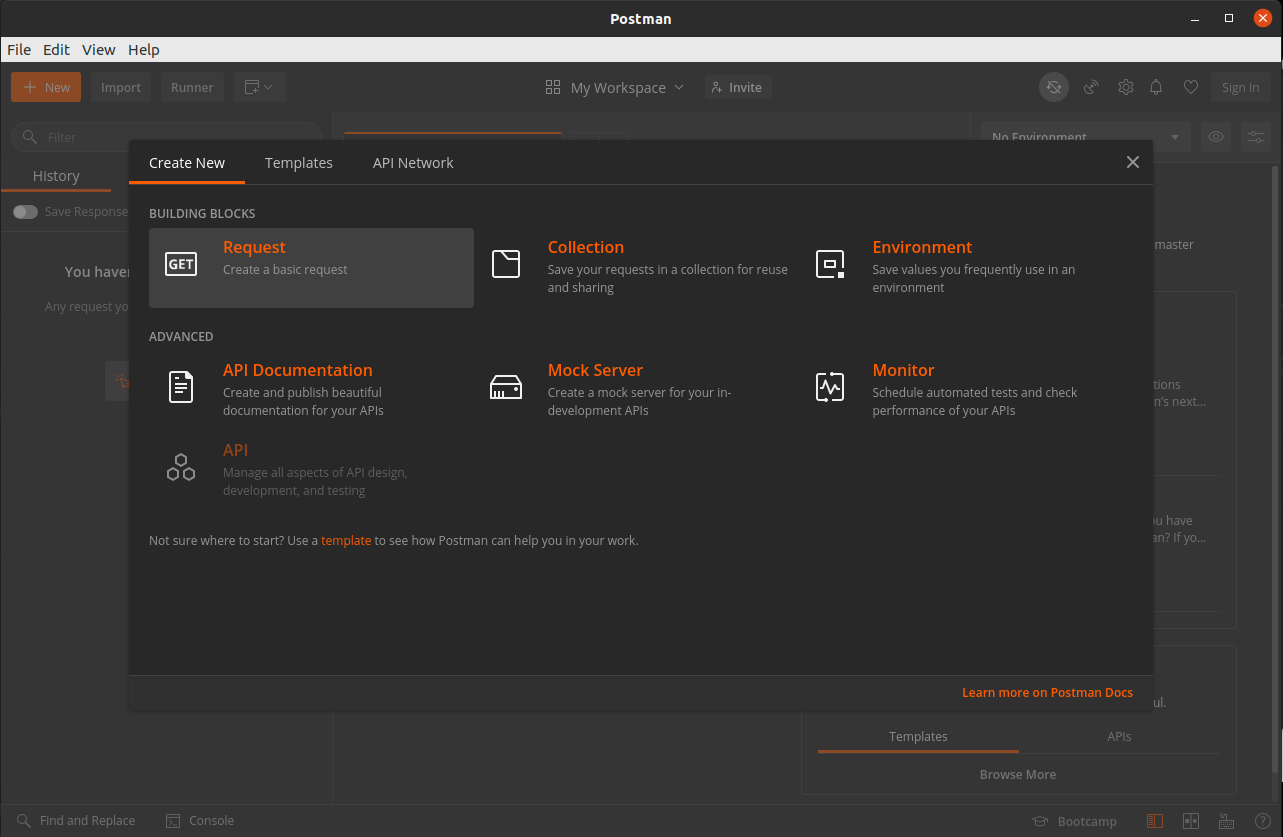Click the Environment icon in dialog
The height and width of the screenshot is (837, 1283).
[x=830, y=264]
